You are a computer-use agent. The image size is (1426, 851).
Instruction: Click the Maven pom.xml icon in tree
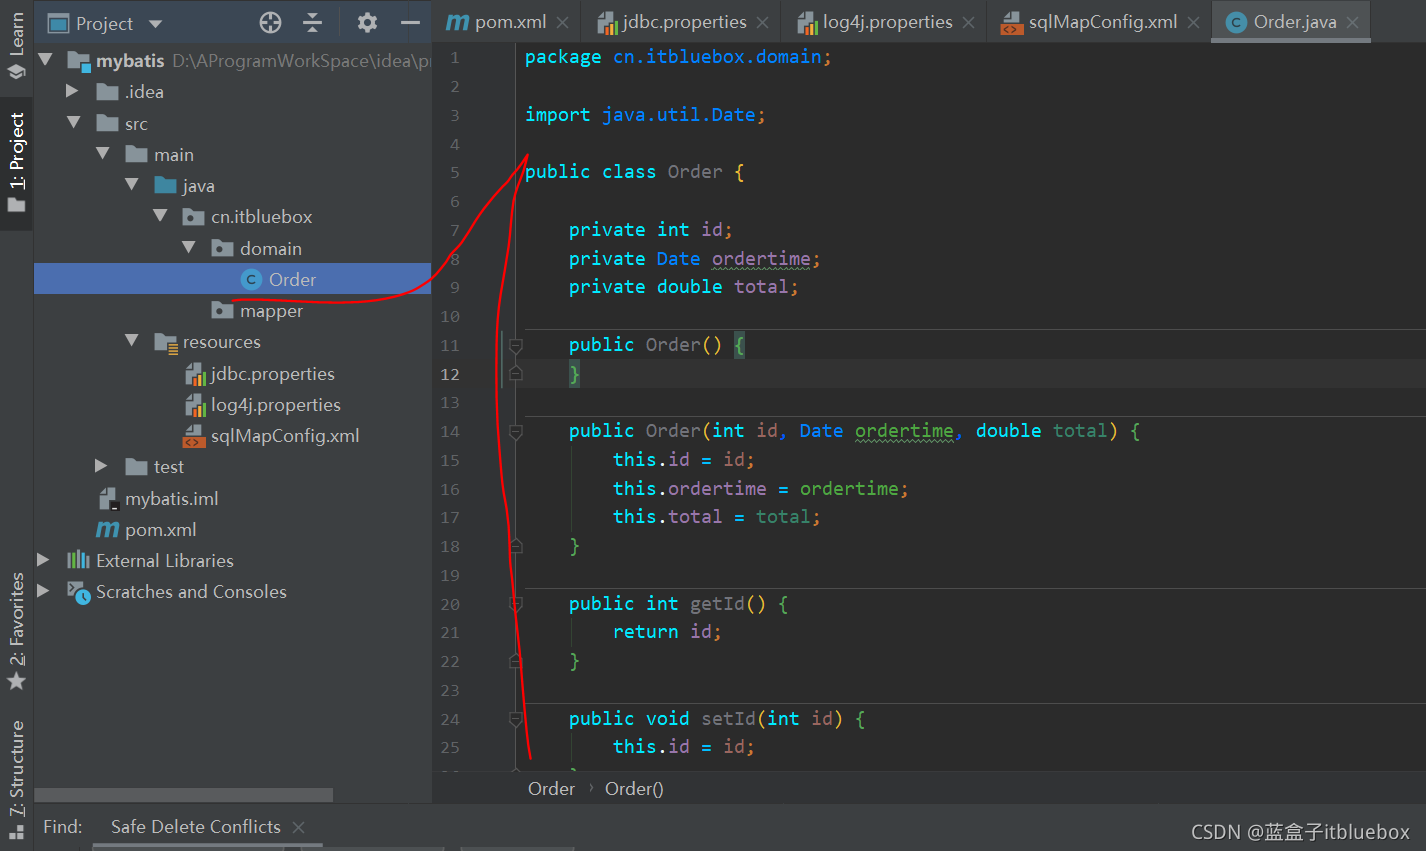[x=107, y=530]
